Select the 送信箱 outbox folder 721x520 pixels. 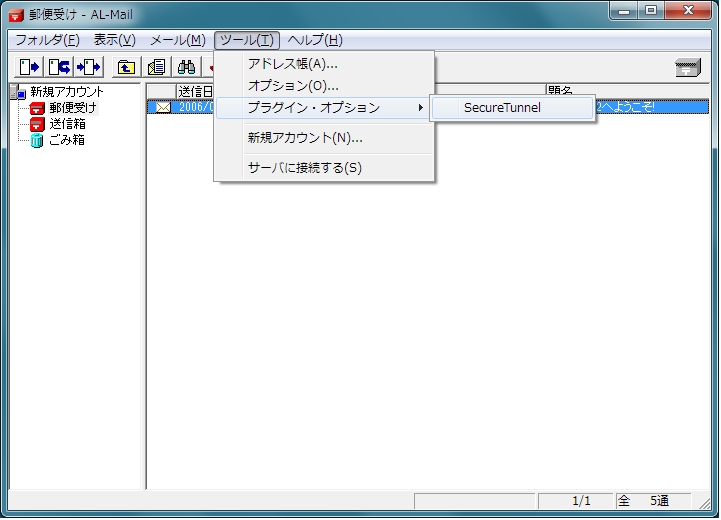66,123
